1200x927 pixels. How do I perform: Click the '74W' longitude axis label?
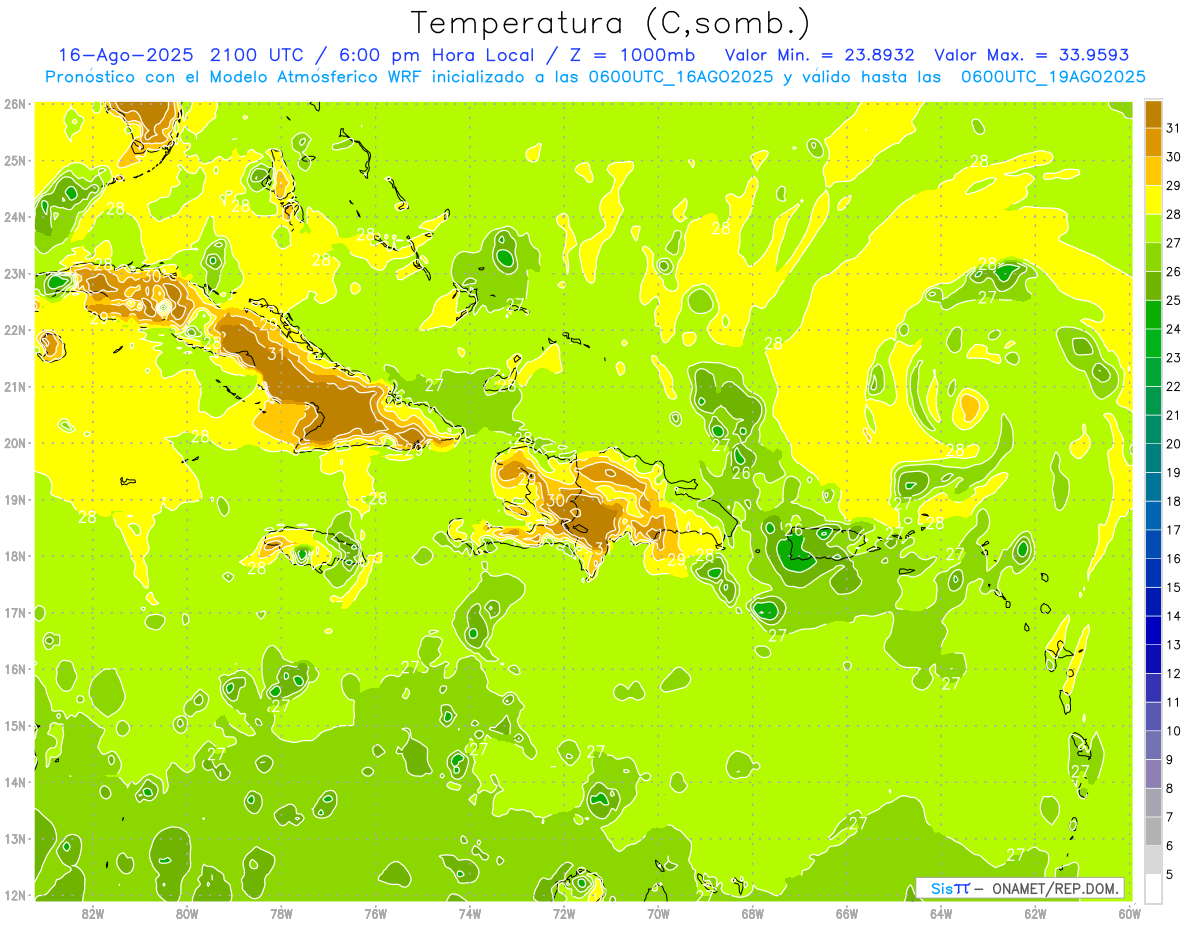470,913
